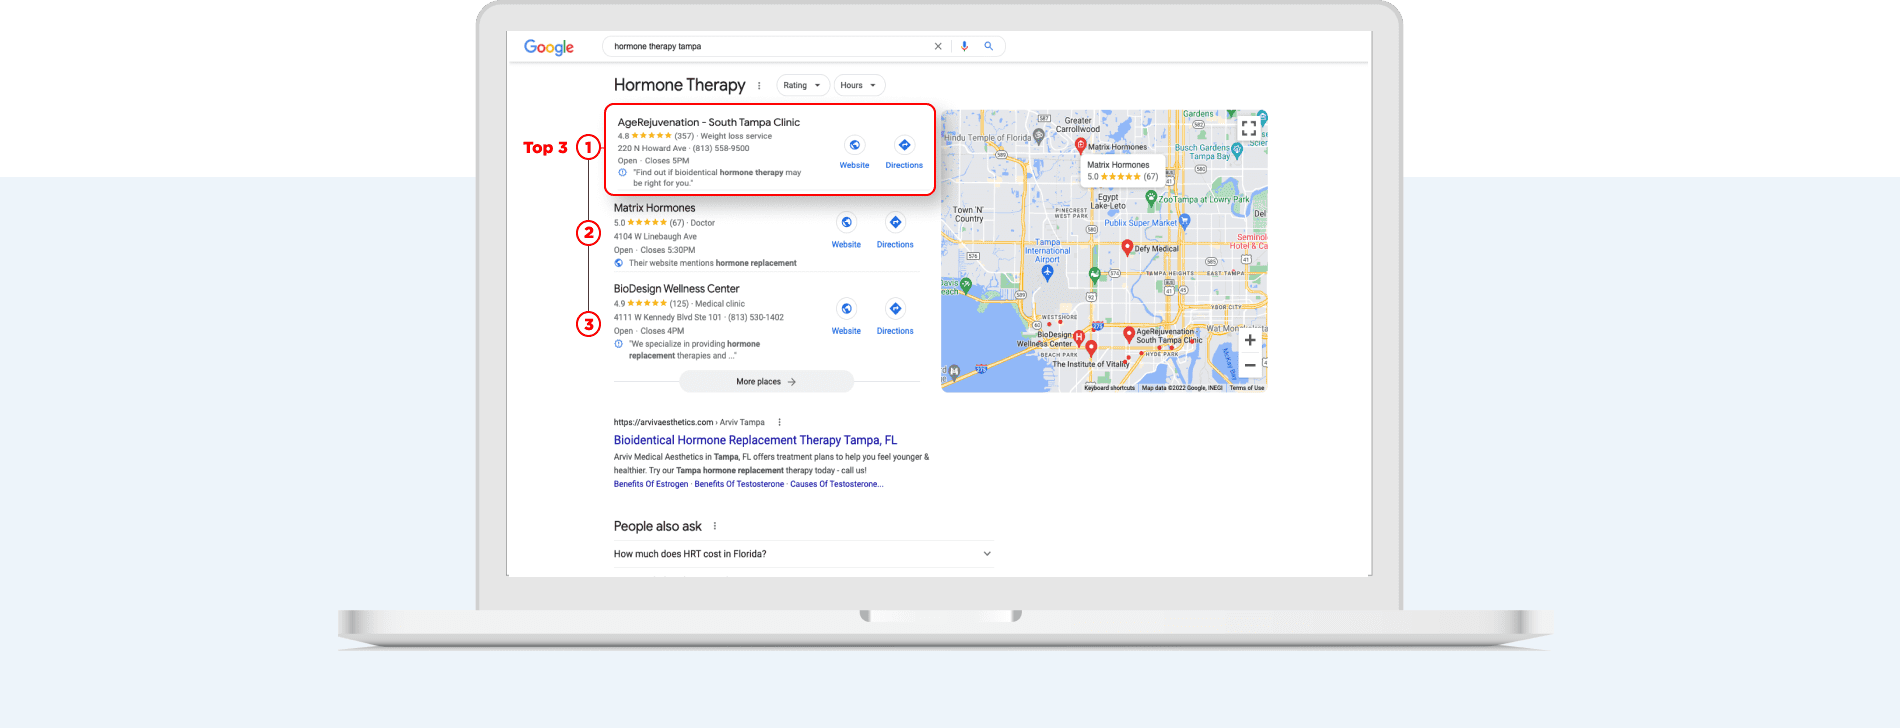Click AgeRejuvenation South Tampa map pin
1900x728 pixels.
click(1129, 334)
